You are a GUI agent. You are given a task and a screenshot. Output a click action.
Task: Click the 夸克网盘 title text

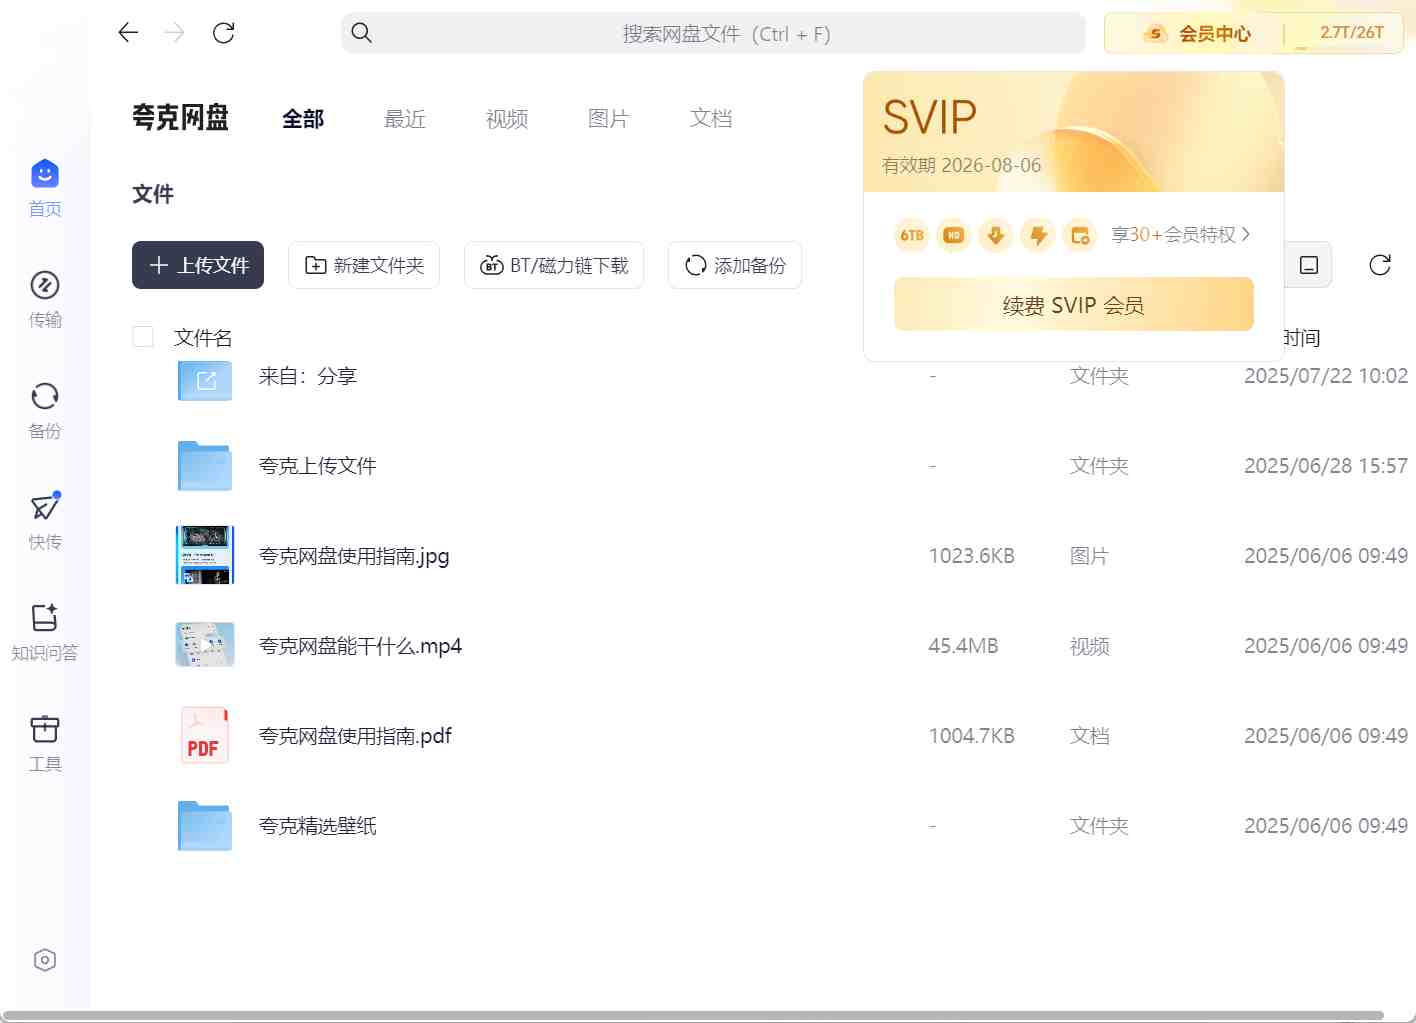(x=180, y=118)
